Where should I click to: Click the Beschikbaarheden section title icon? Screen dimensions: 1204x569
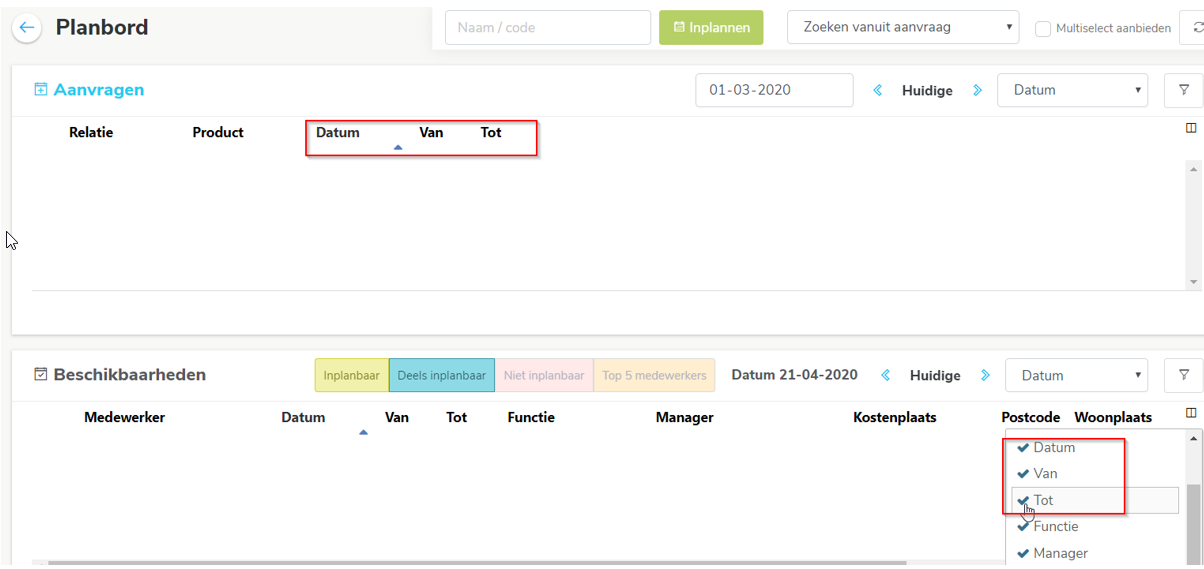[x=41, y=375]
